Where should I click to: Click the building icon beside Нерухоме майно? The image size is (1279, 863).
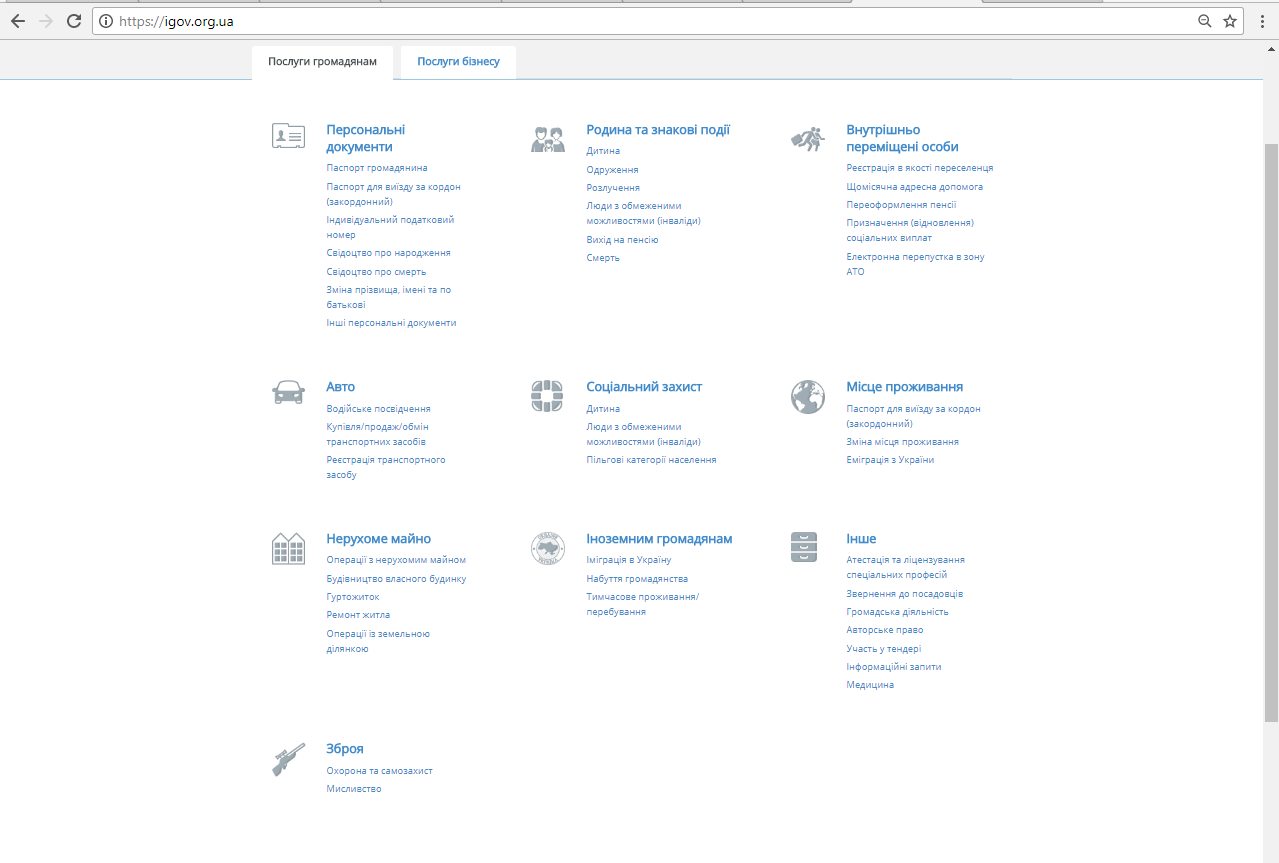(288, 548)
